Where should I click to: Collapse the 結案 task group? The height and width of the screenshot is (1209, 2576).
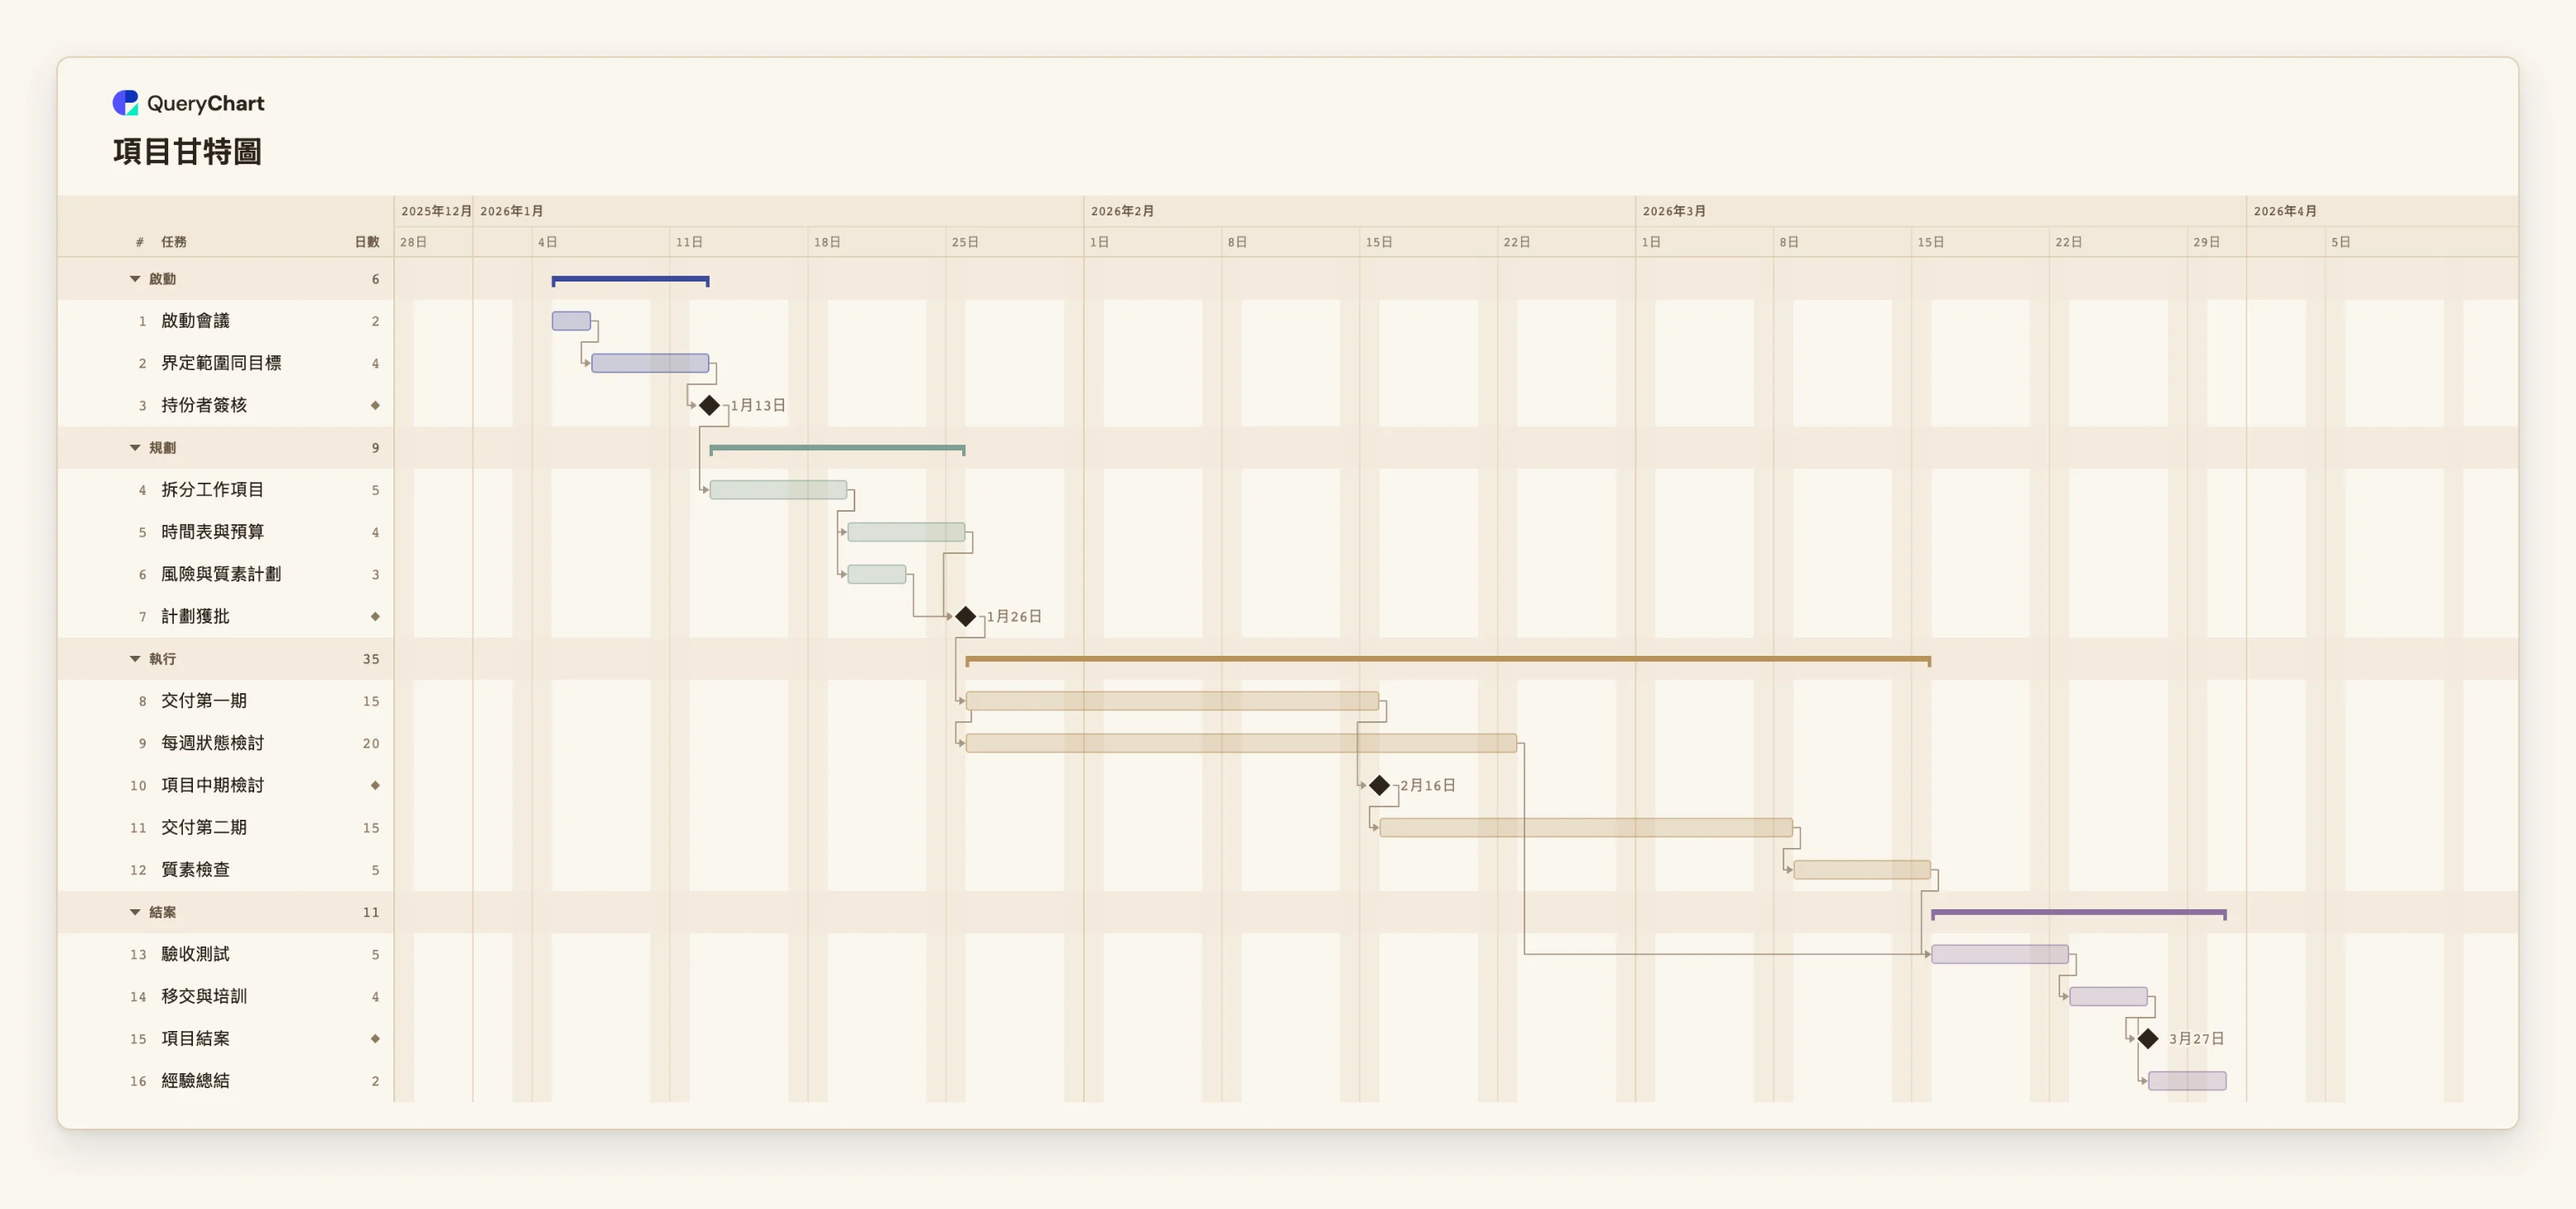tap(135, 912)
